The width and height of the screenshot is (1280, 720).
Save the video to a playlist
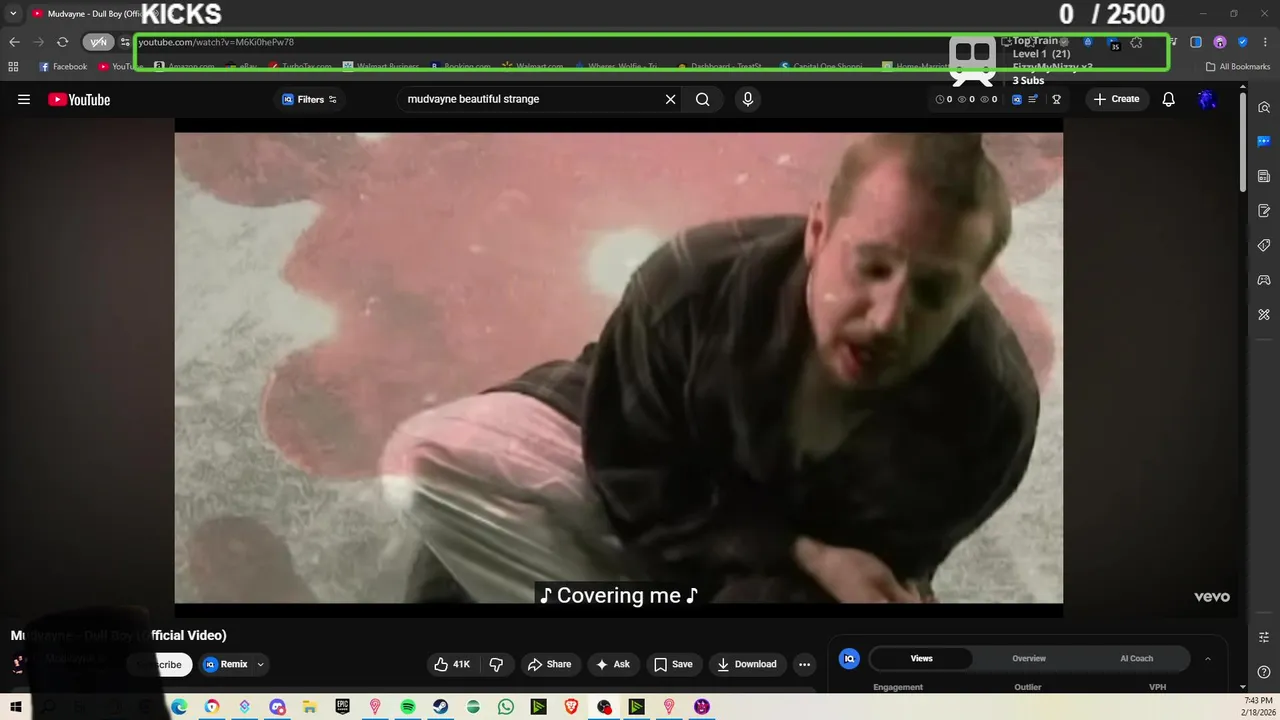click(673, 664)
